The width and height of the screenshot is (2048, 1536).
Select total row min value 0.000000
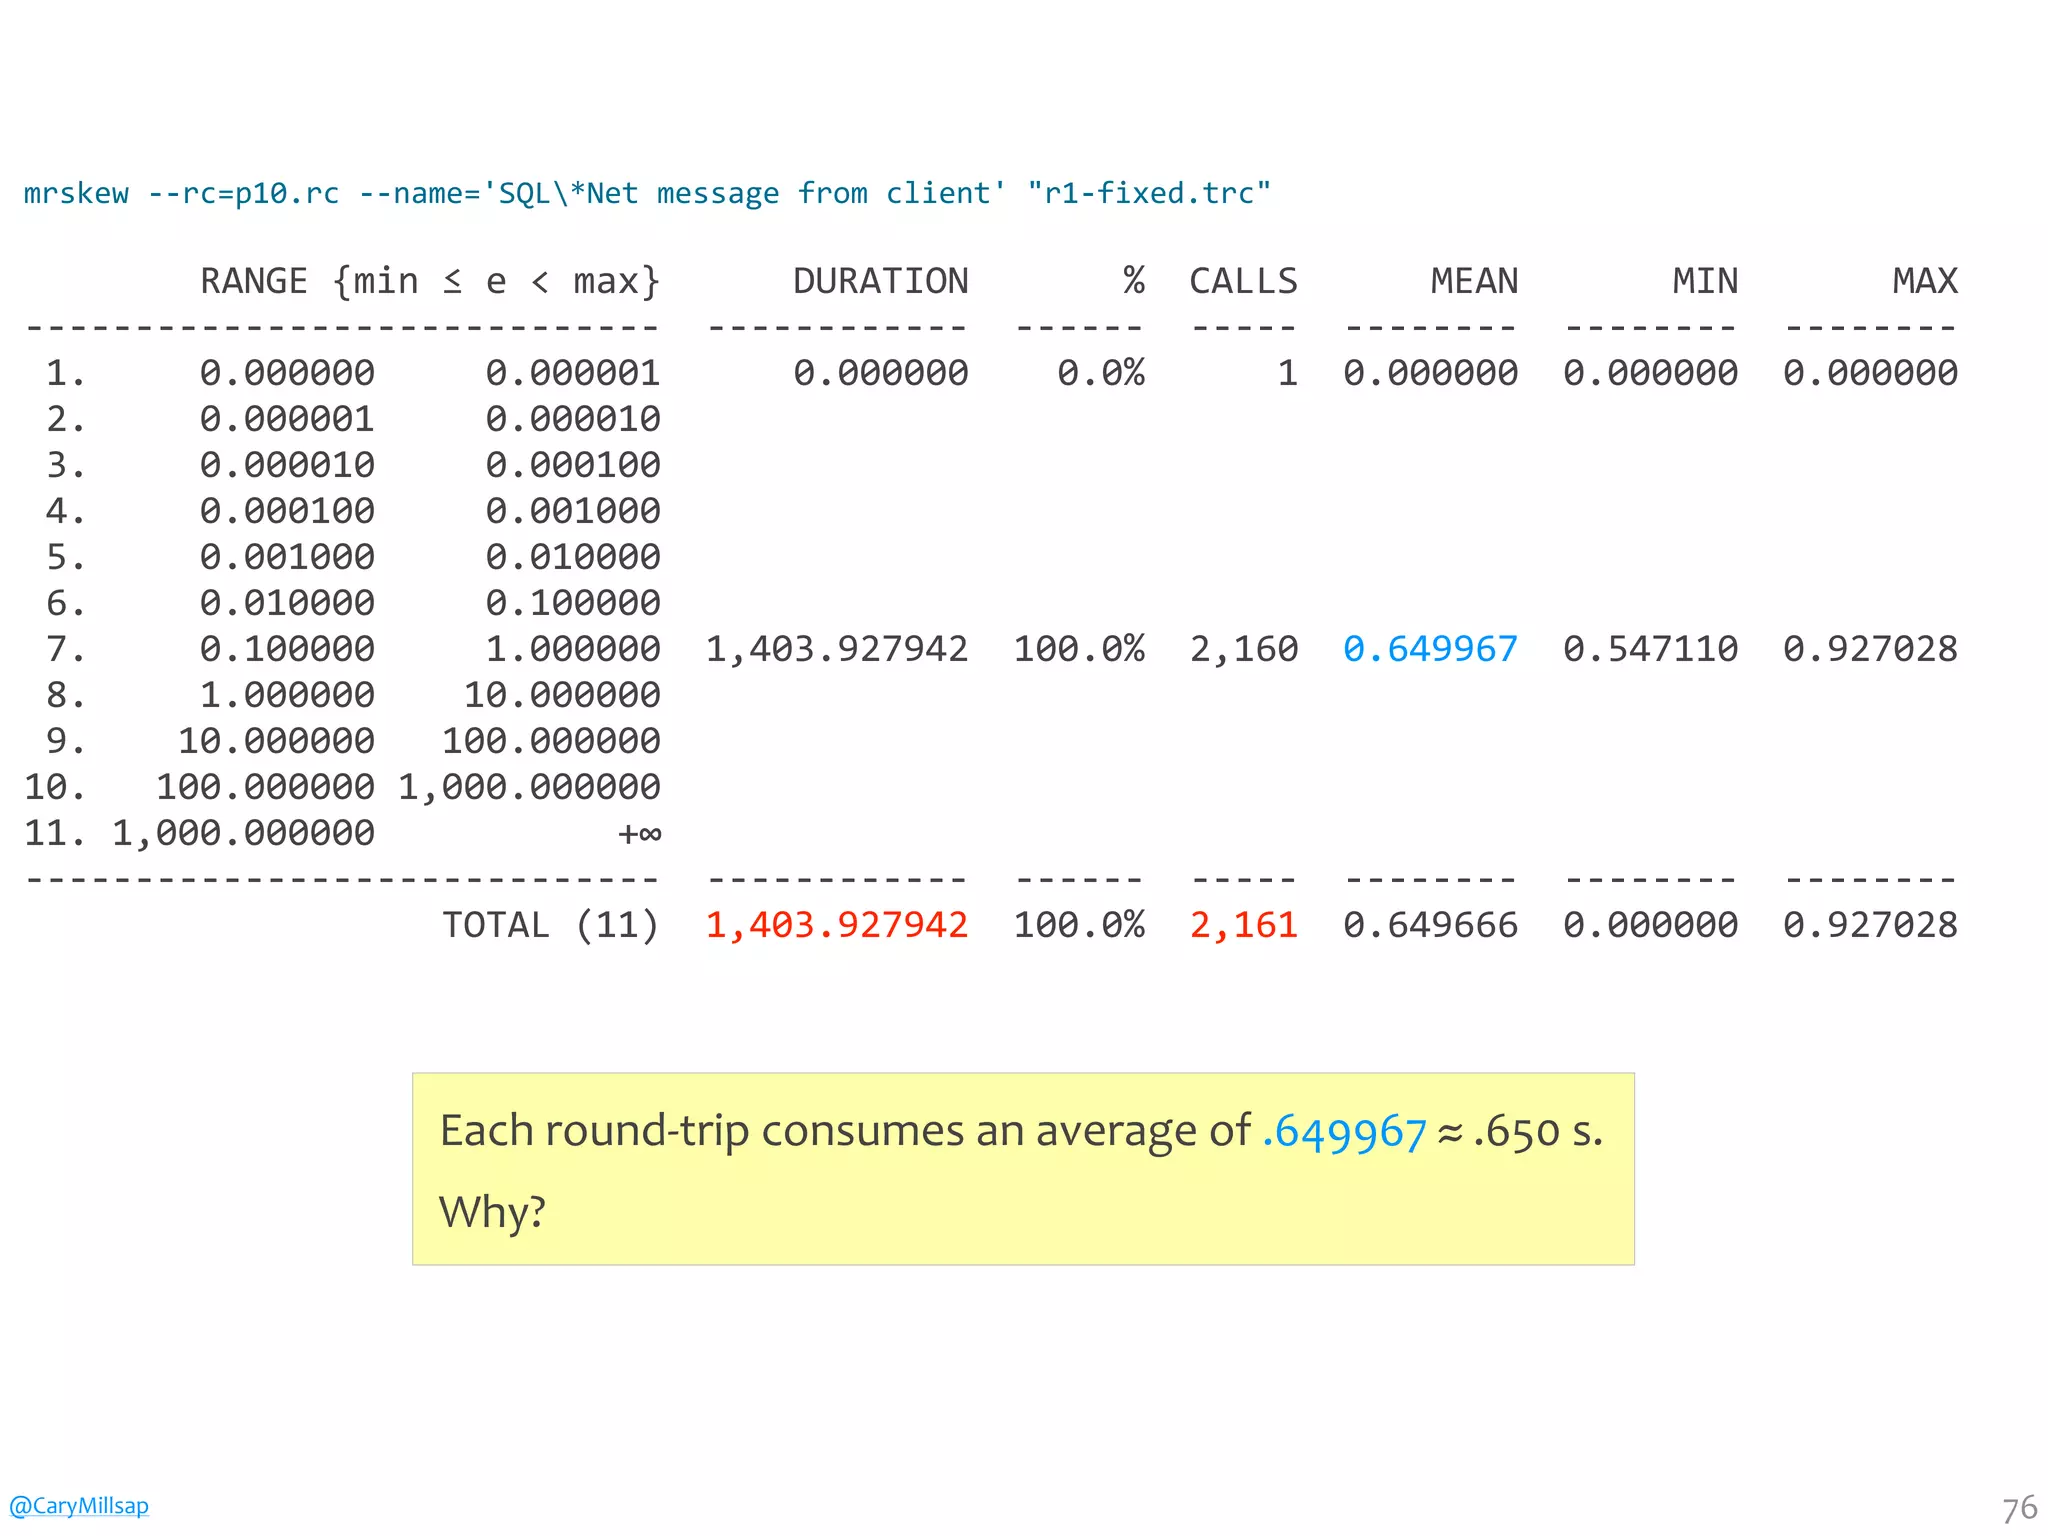coord(1650,925)
